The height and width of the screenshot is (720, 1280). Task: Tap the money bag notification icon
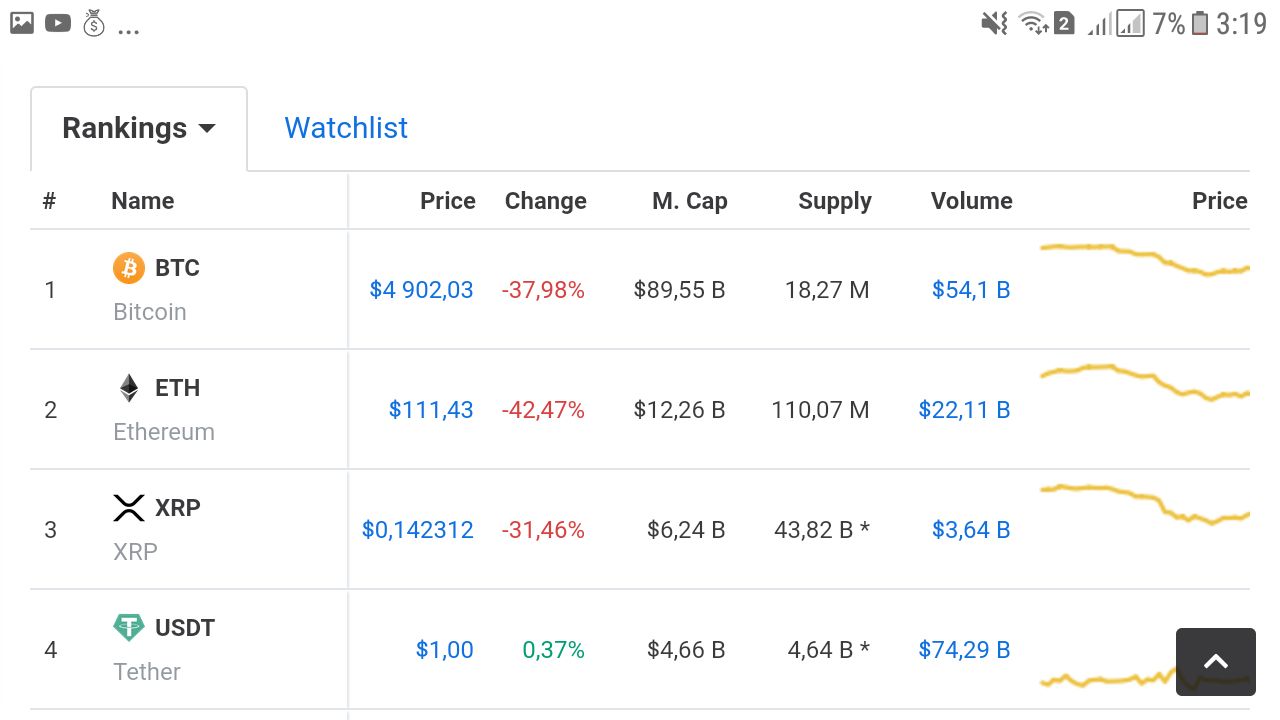pyautogui.click(x=93, y=23)
